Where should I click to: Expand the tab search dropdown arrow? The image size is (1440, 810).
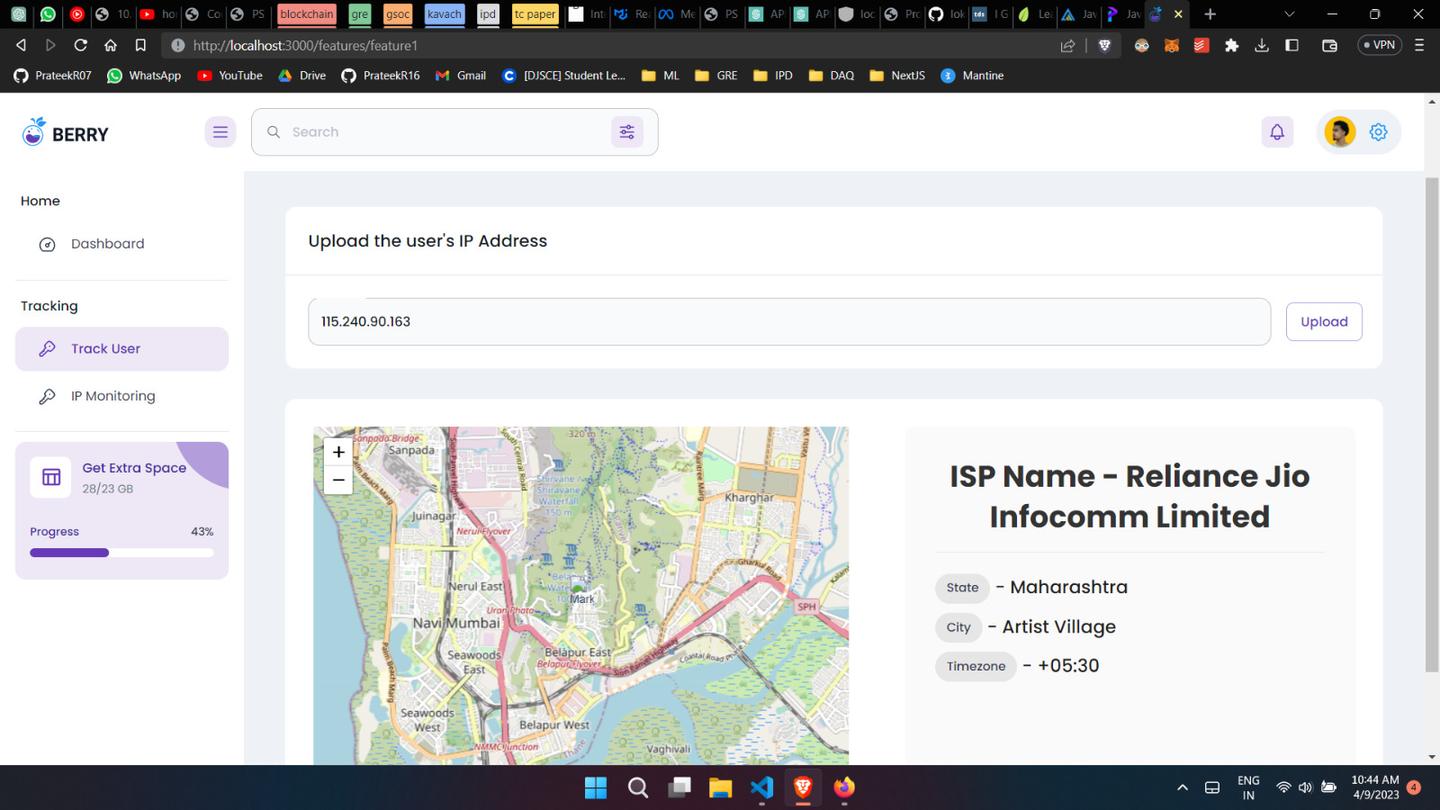click(x=1289, y=14)
